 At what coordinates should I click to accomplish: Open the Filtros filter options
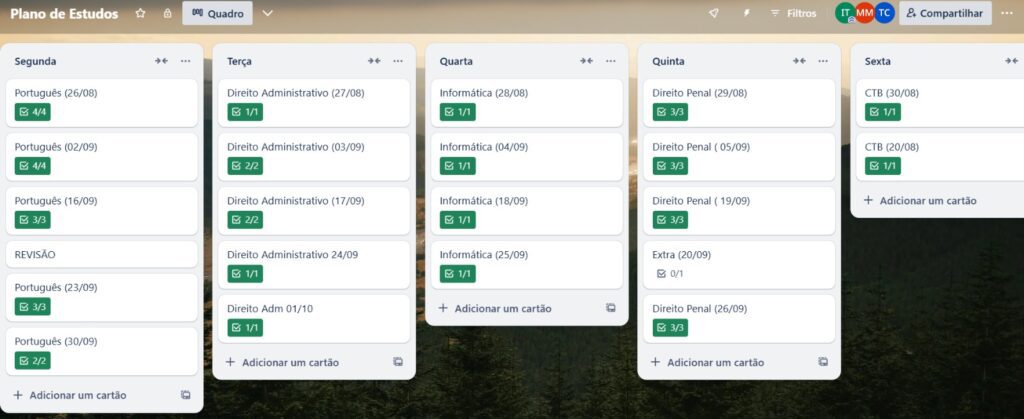(793, 14)
